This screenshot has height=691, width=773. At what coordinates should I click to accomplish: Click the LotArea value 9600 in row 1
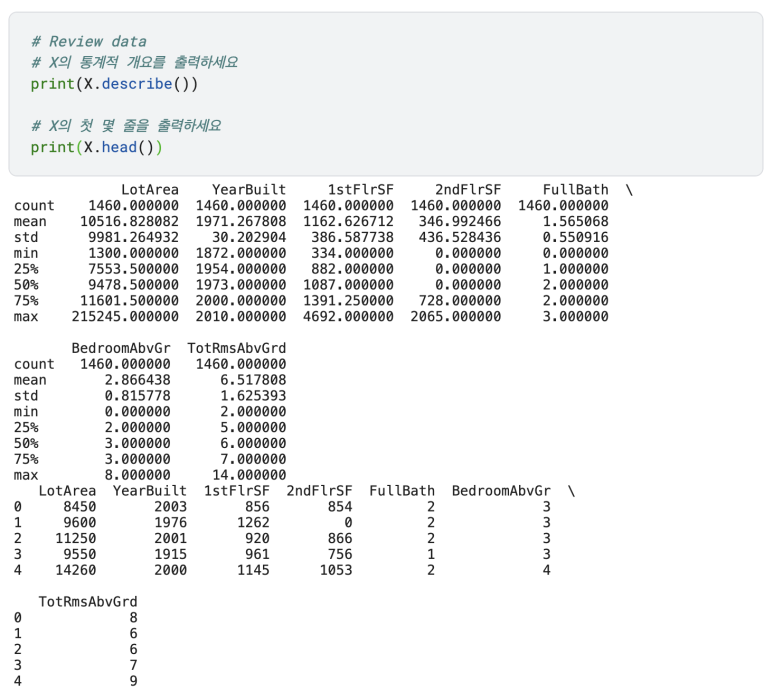[79, 522]
